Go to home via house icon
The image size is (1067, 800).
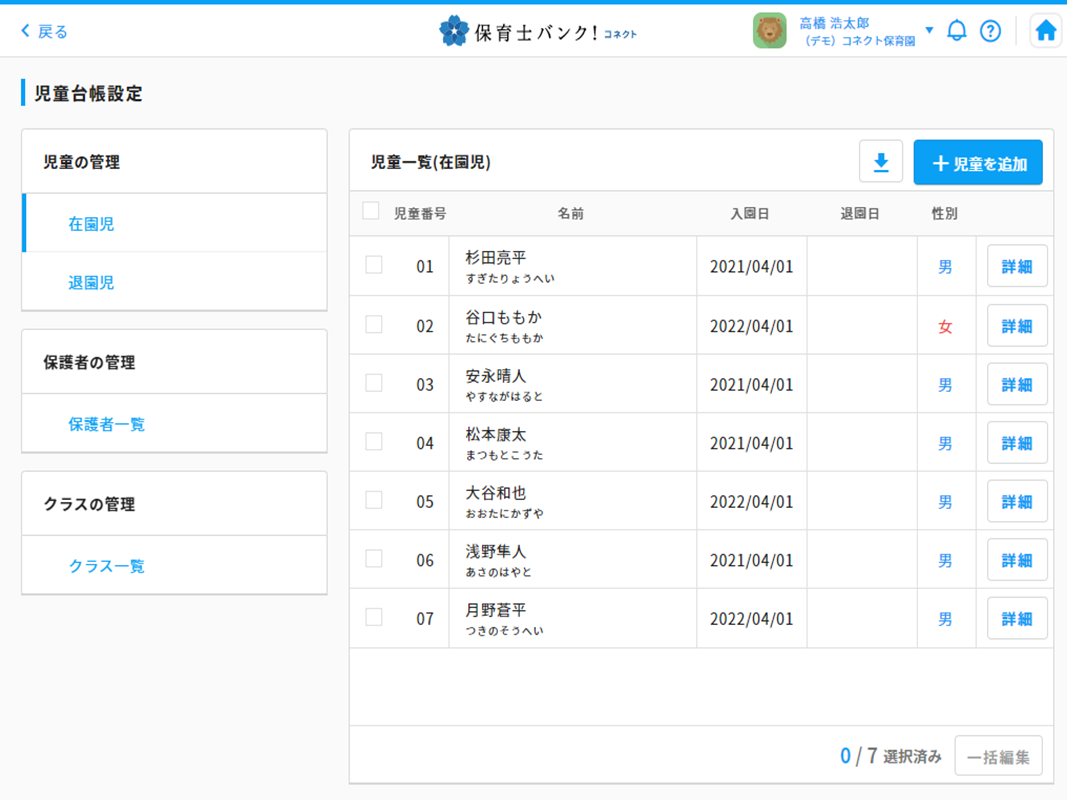click(x=1045, y=31)
